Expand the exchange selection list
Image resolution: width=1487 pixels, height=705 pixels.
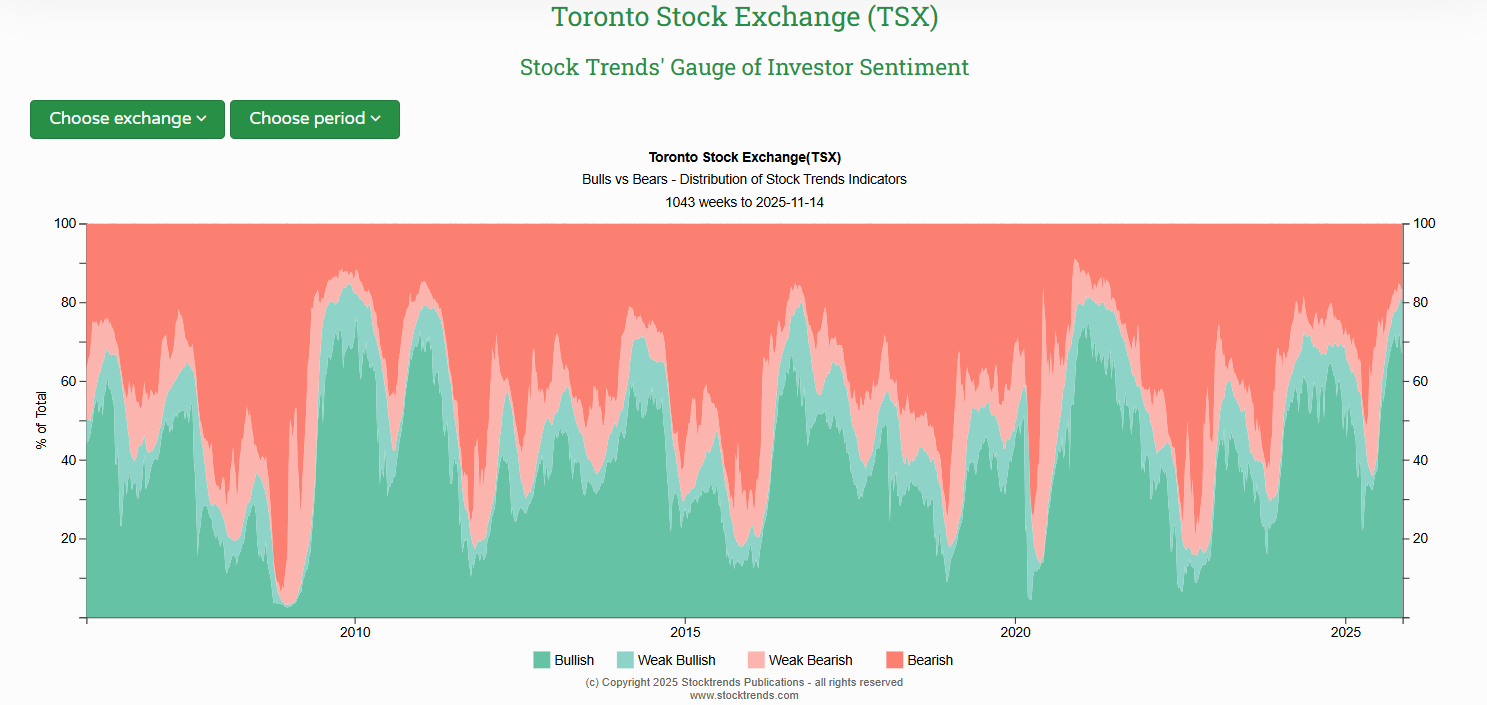pyautogui.click(x=127, y=119)
